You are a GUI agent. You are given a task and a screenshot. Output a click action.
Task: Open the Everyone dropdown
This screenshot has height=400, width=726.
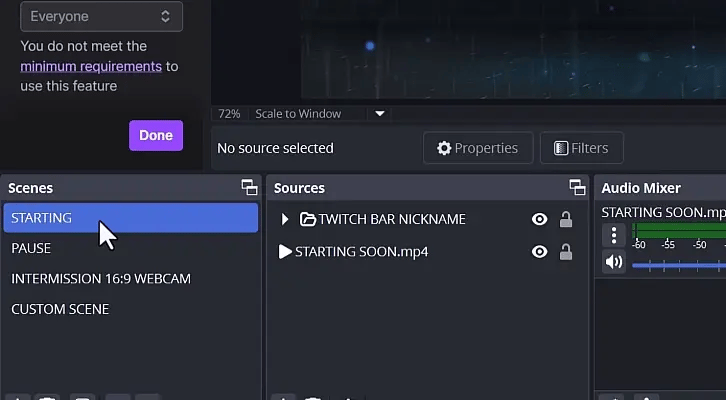[x=100, y=16]
